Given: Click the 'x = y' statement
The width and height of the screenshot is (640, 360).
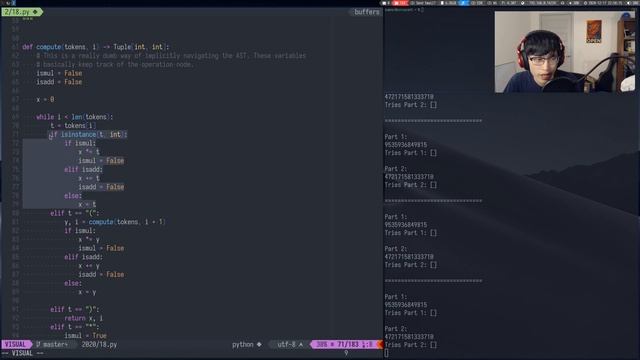Looking at the screenshot, I should click(87, 292).
